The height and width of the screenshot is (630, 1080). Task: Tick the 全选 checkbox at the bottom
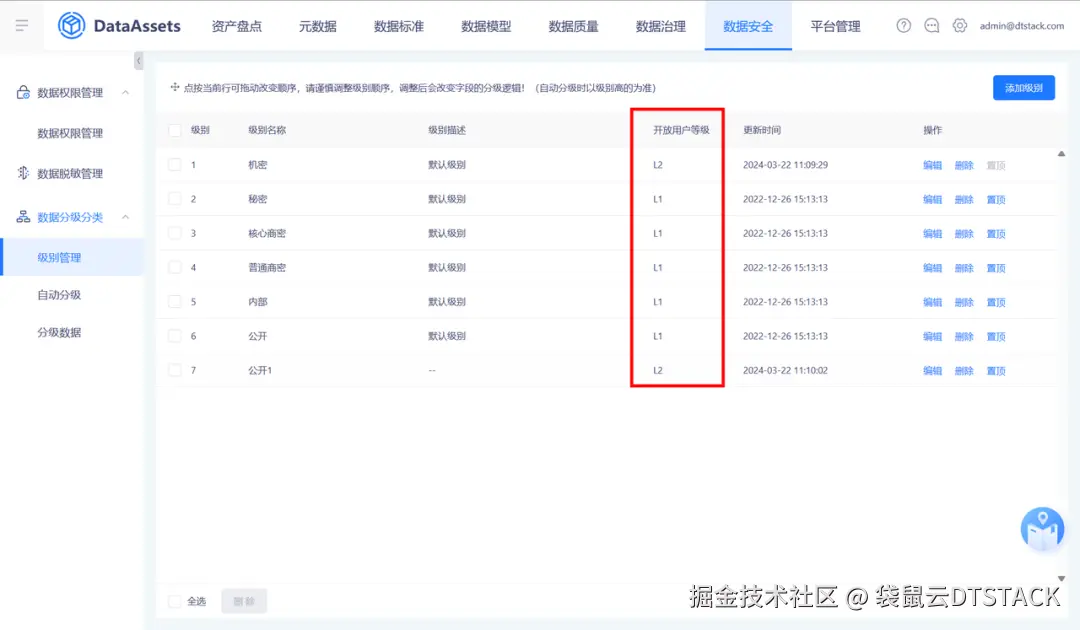tap(175, 601)
